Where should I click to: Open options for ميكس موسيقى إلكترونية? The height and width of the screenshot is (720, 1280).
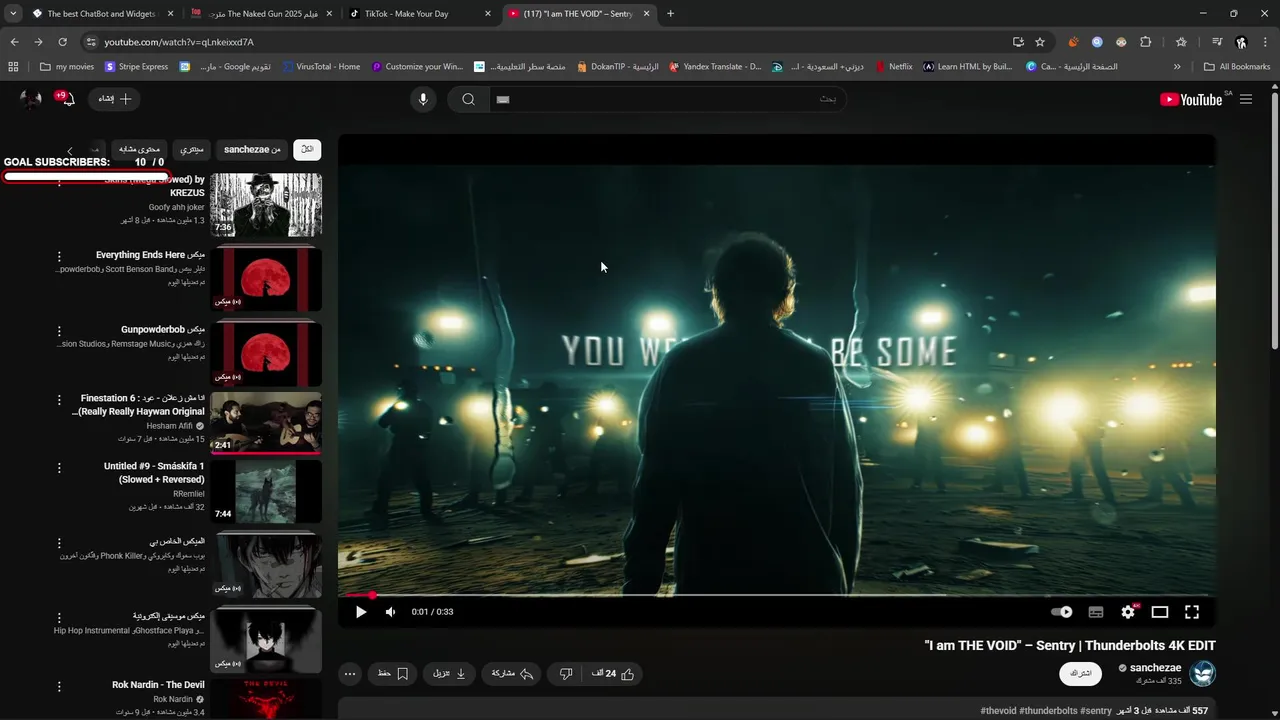(x=59, y=618)
